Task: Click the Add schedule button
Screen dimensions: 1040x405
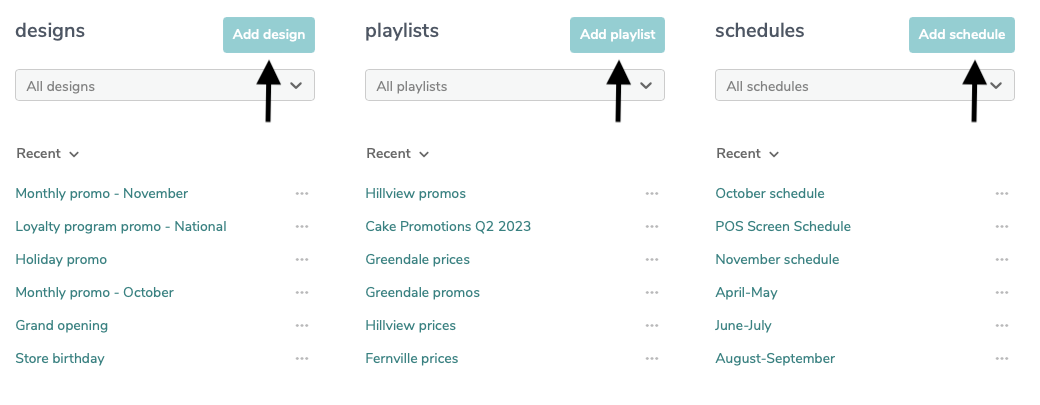Action: [962, 34]
